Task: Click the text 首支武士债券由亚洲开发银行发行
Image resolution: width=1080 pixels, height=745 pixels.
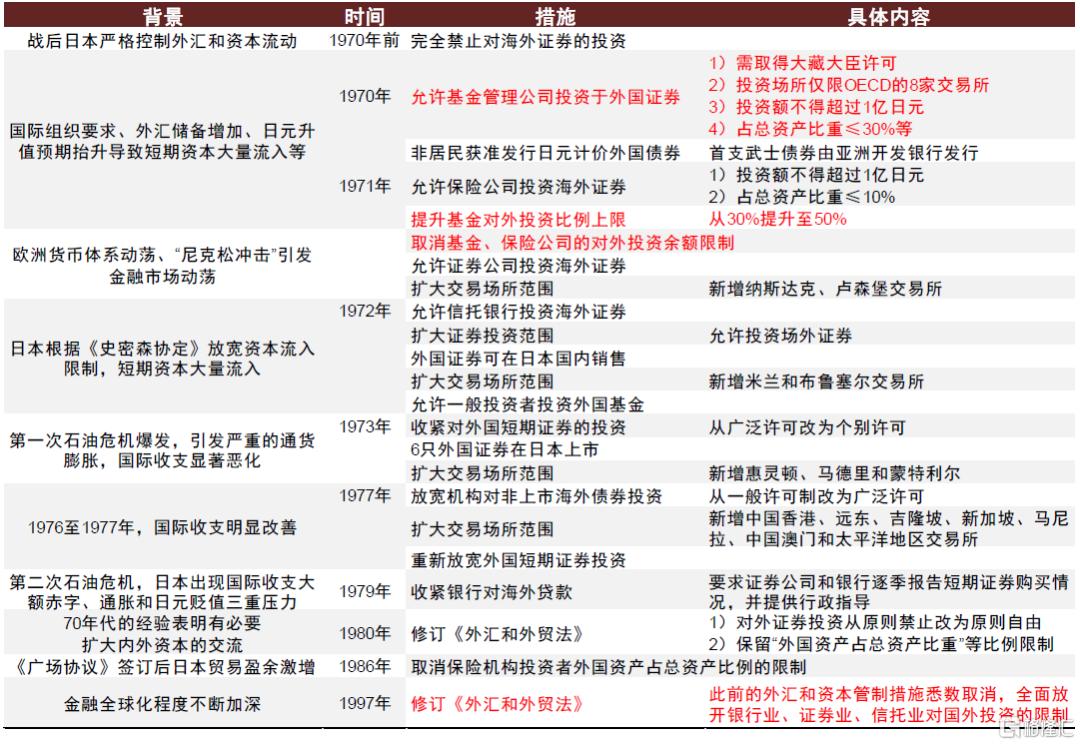Action: (844, 152)
